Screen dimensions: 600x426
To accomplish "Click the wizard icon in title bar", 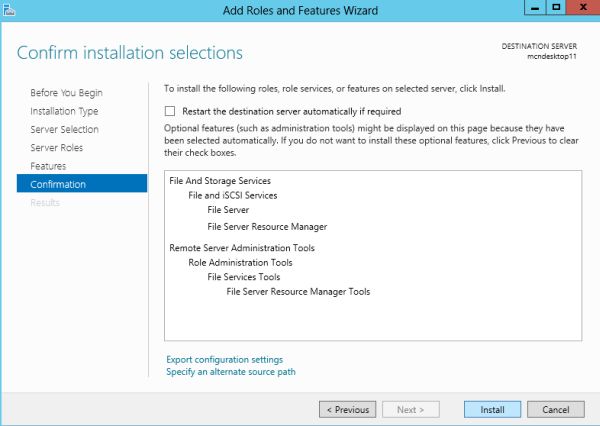I will click(10, 10).
